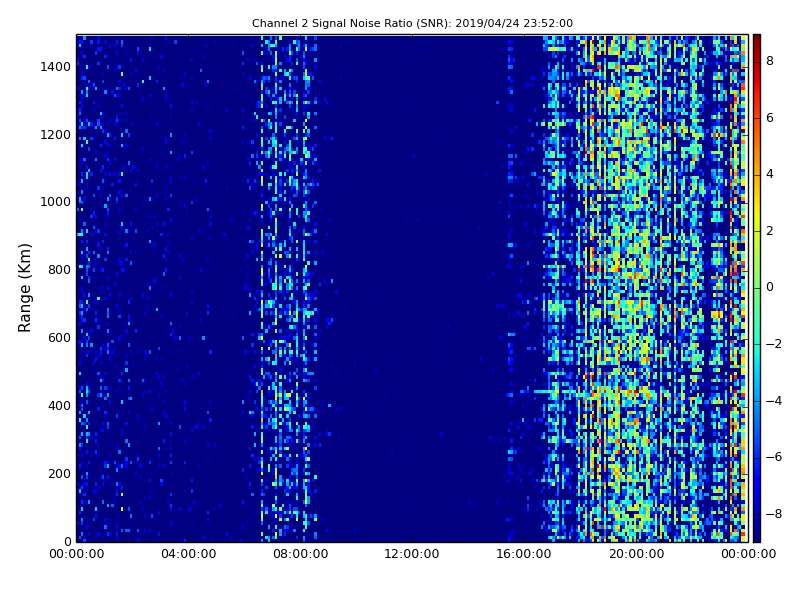
Task: Click the x-axis tick label 04:00:00
Action: tap(188, 554)
